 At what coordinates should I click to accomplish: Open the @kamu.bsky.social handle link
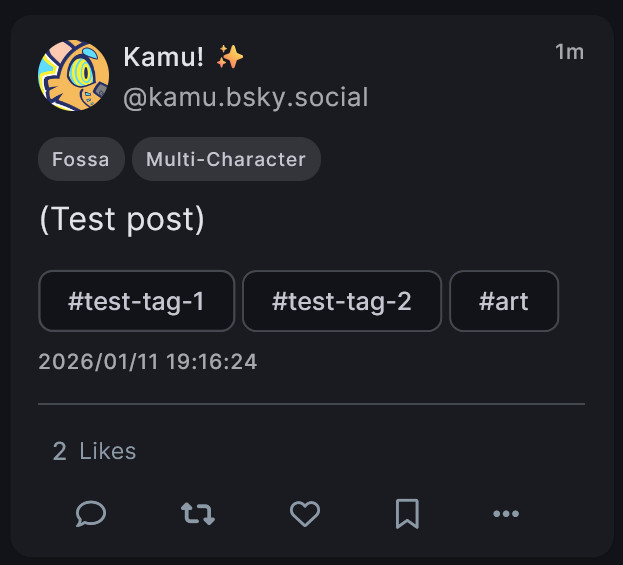pos(245,97)
